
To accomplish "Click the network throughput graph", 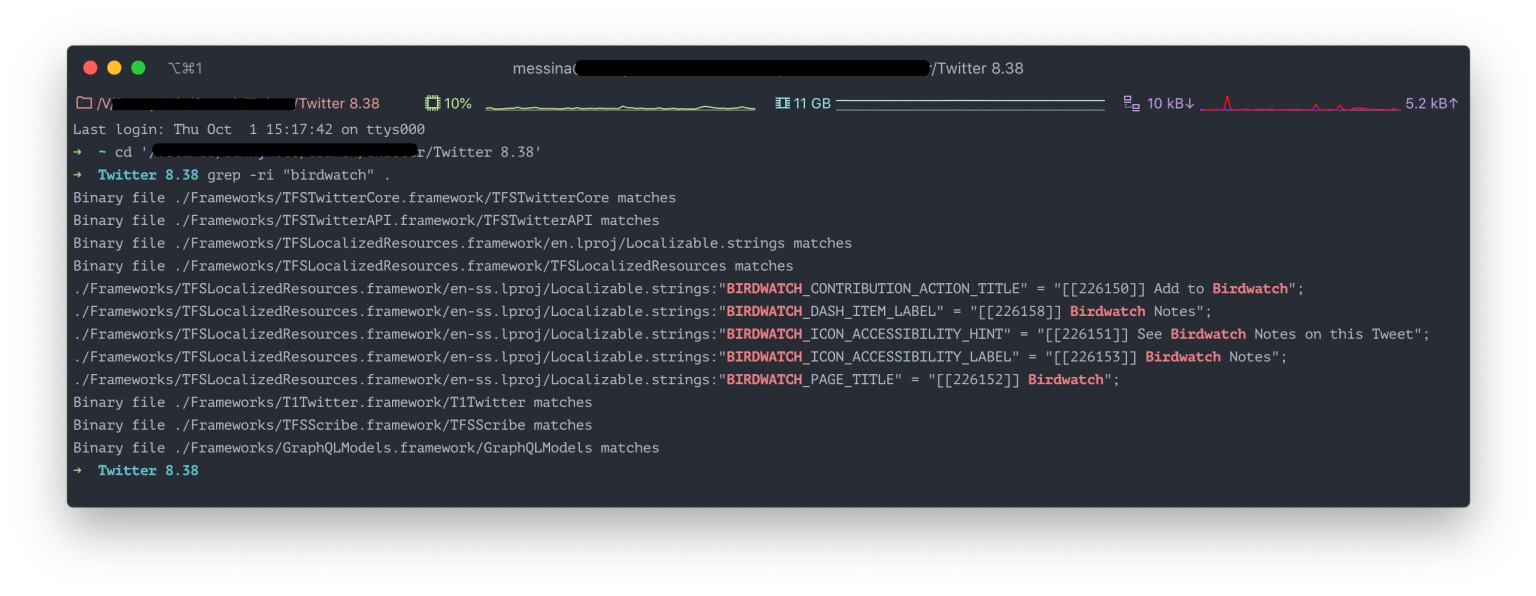I will [1299, 104].
